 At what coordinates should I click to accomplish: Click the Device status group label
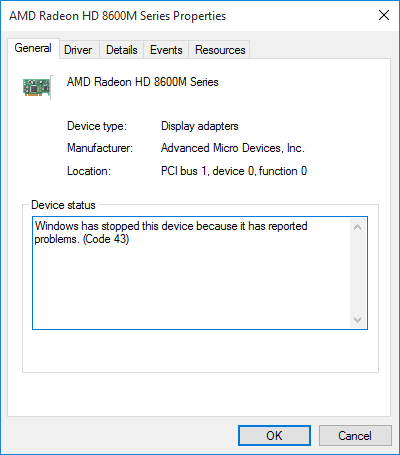point(63,205)
